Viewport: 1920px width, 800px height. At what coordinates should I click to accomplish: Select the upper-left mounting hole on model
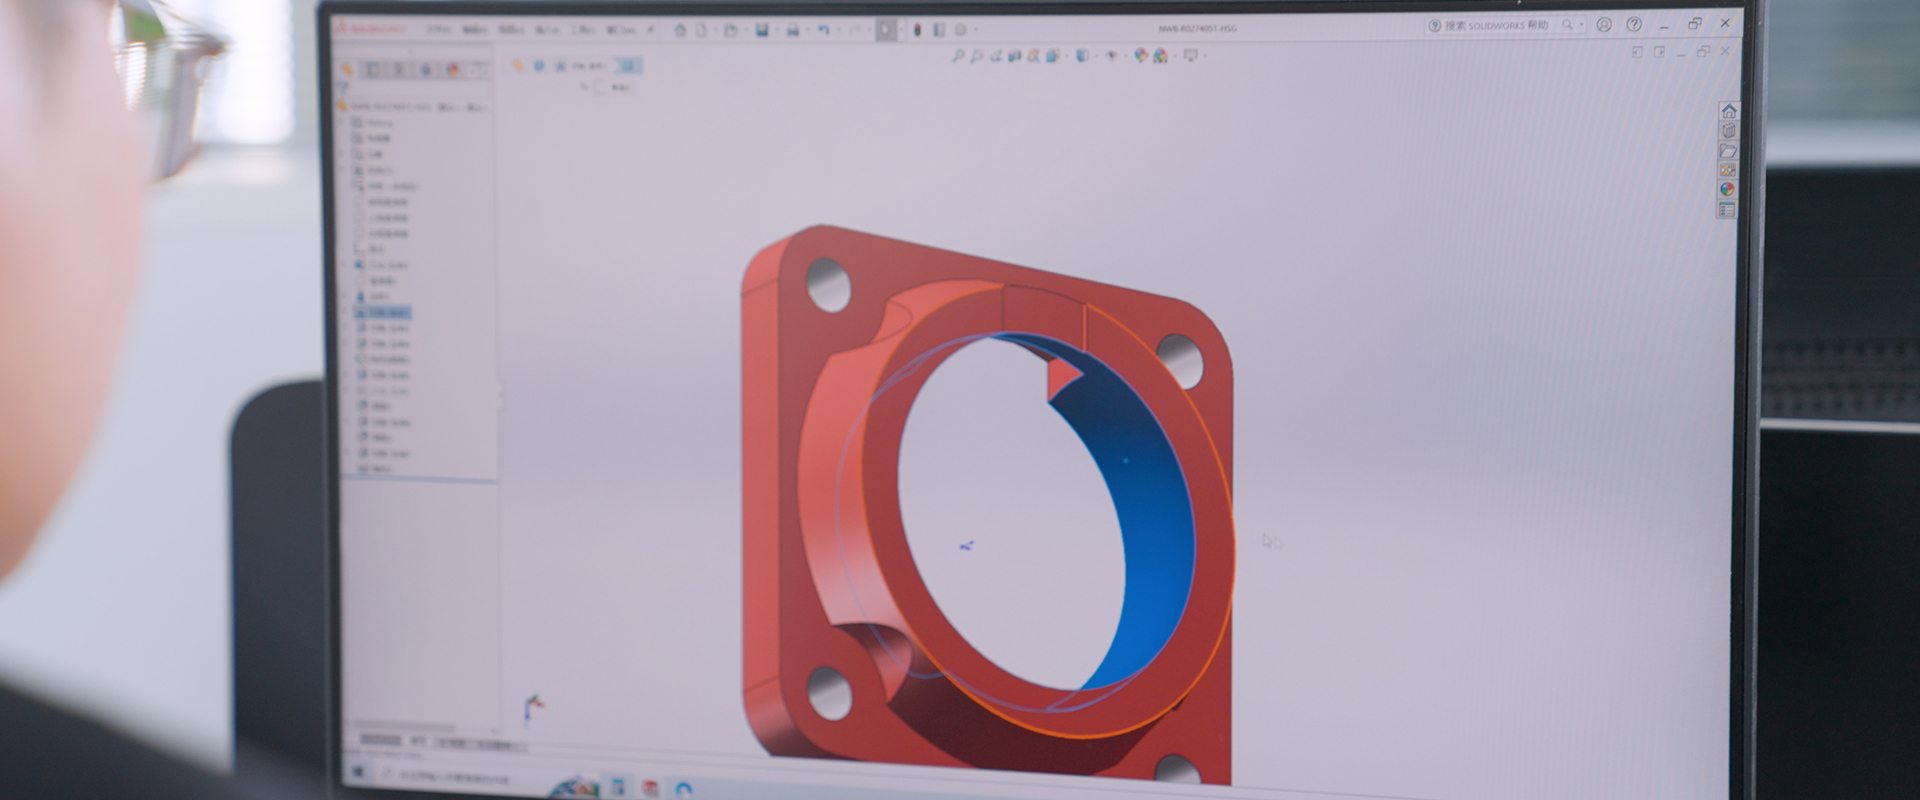click(x=828, y=284)
